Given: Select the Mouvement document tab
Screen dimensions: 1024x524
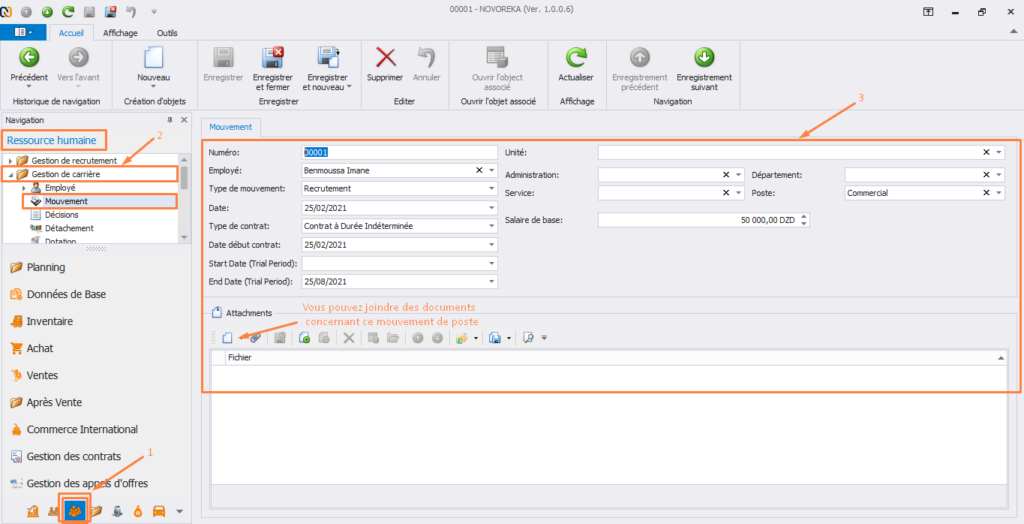Looking at the screenshot, I should tap(231, 127).
